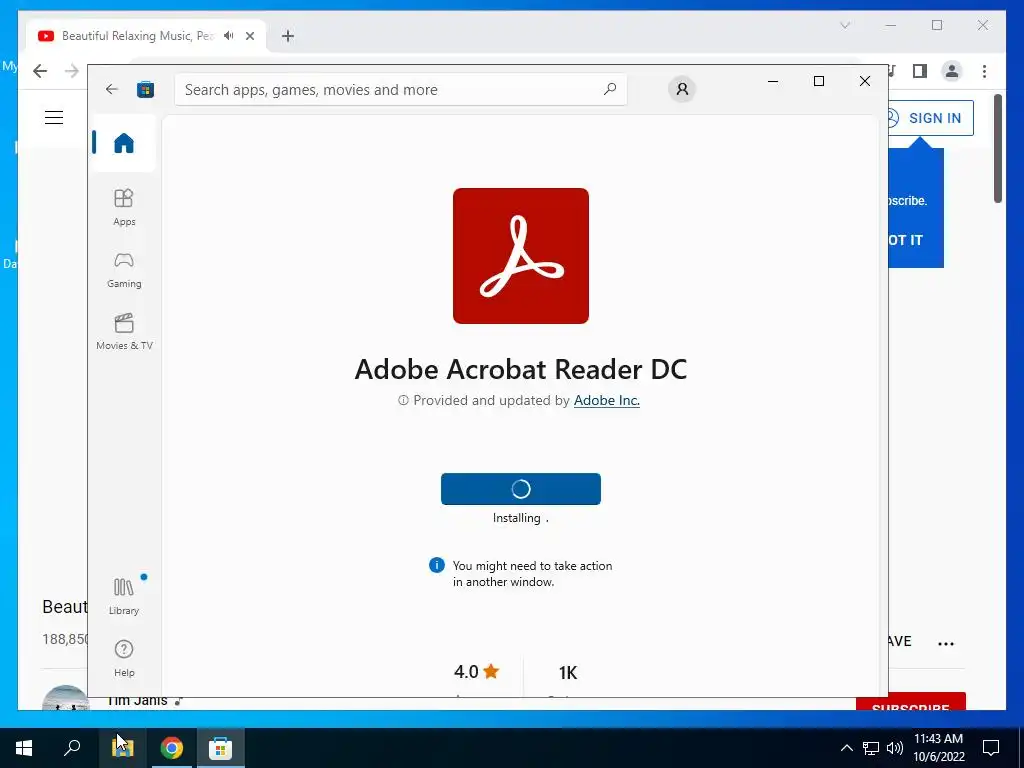Image resolution: width=1024 pixels, height=768 pixels.
Task: Click Chrome's back navigation arrow
Action: (40, 71)
